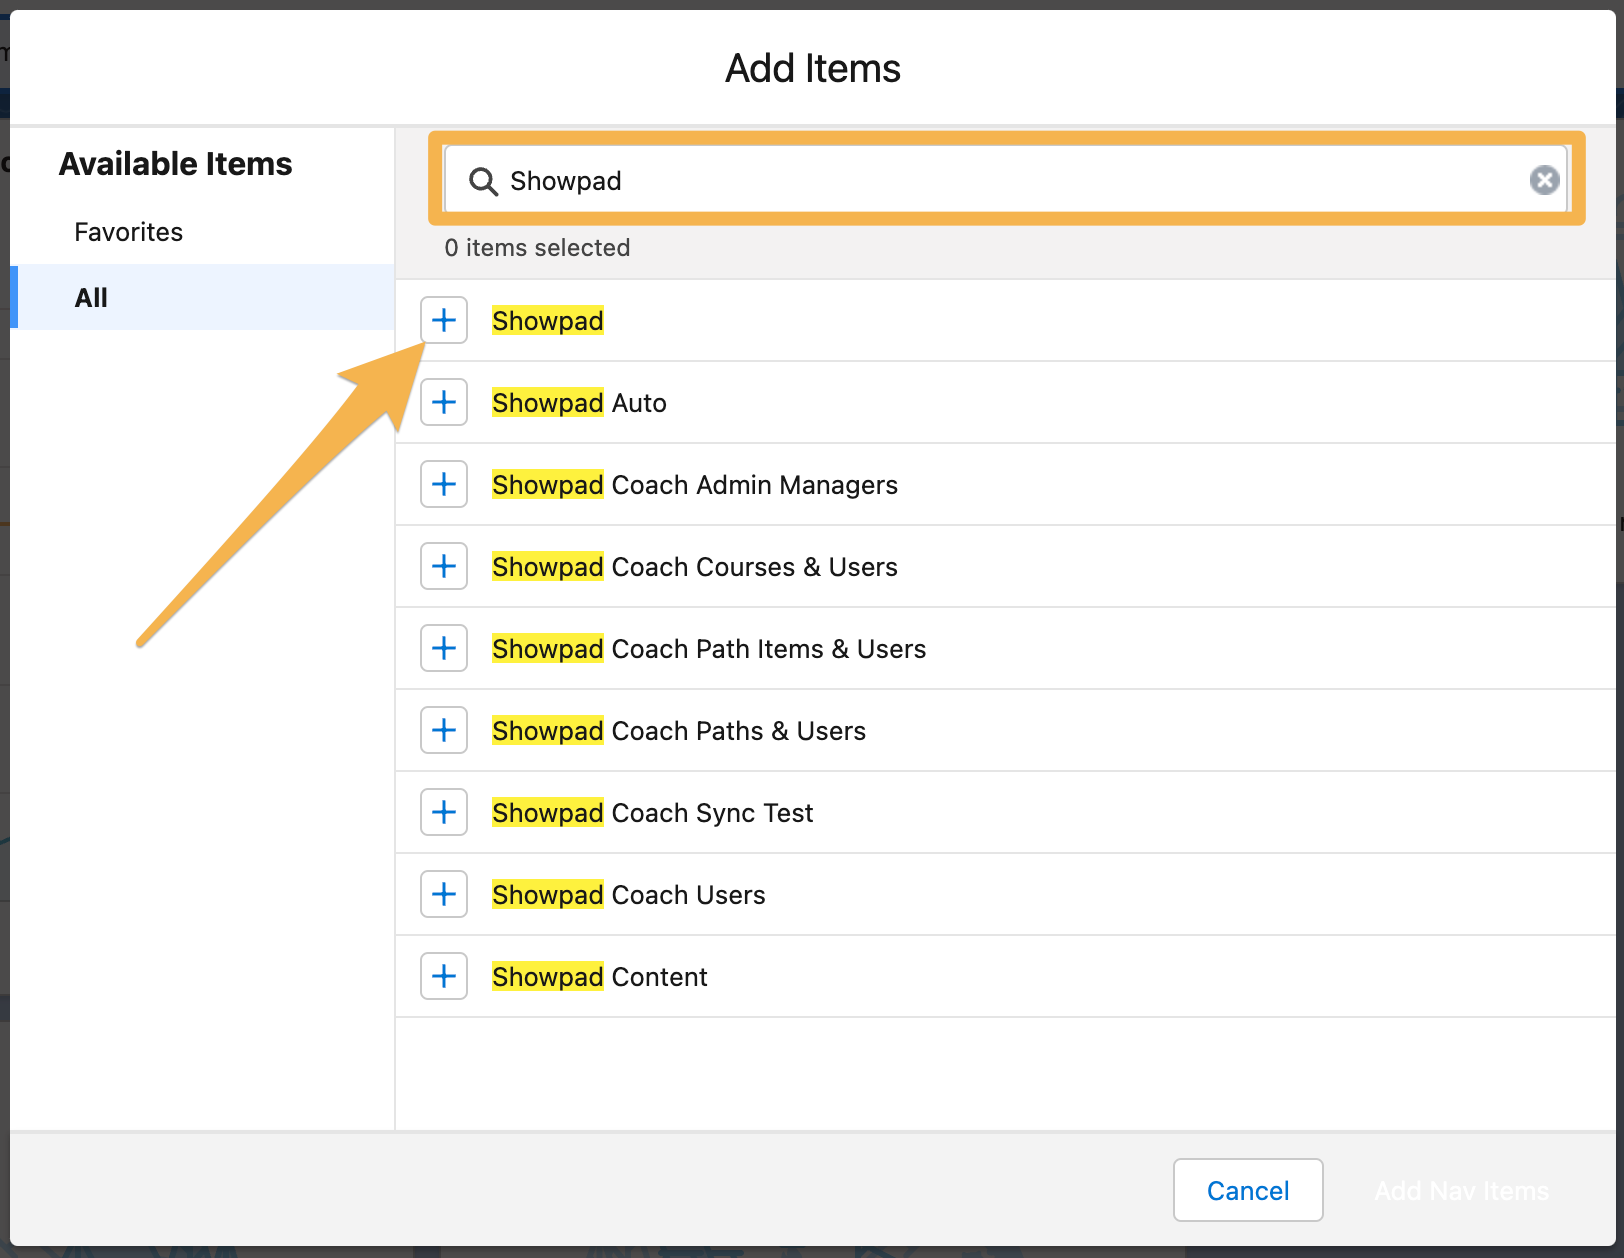Image resolution: width=1624 pixels, height=1258 pixels.
Task: Add Showpad Coach Courses & Users item
Action: 443,566
